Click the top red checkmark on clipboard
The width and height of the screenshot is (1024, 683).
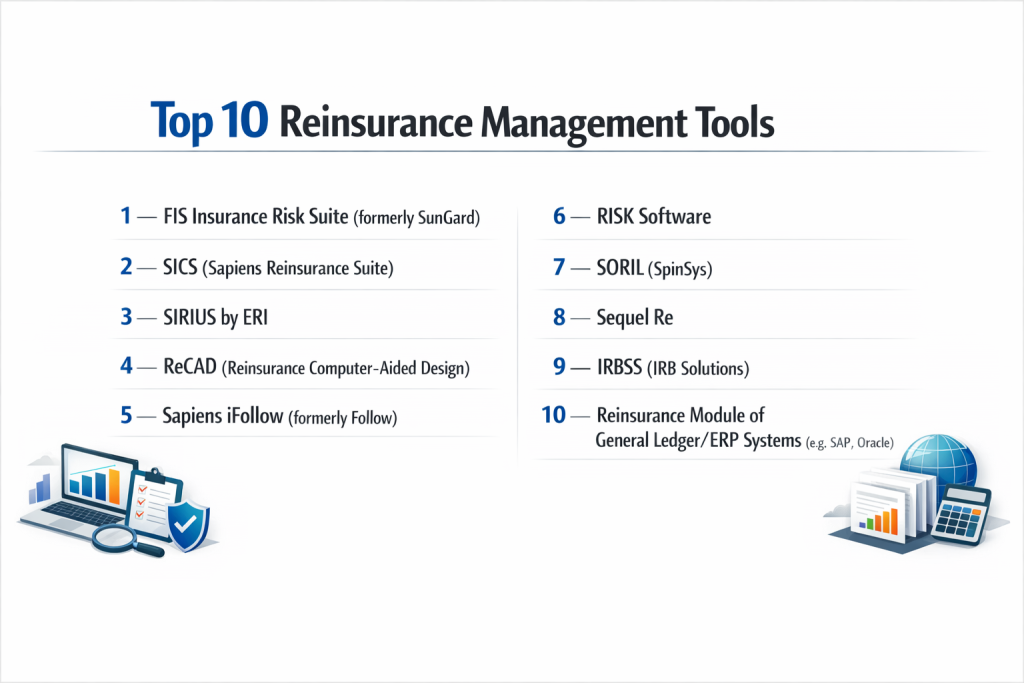point(142,487)
